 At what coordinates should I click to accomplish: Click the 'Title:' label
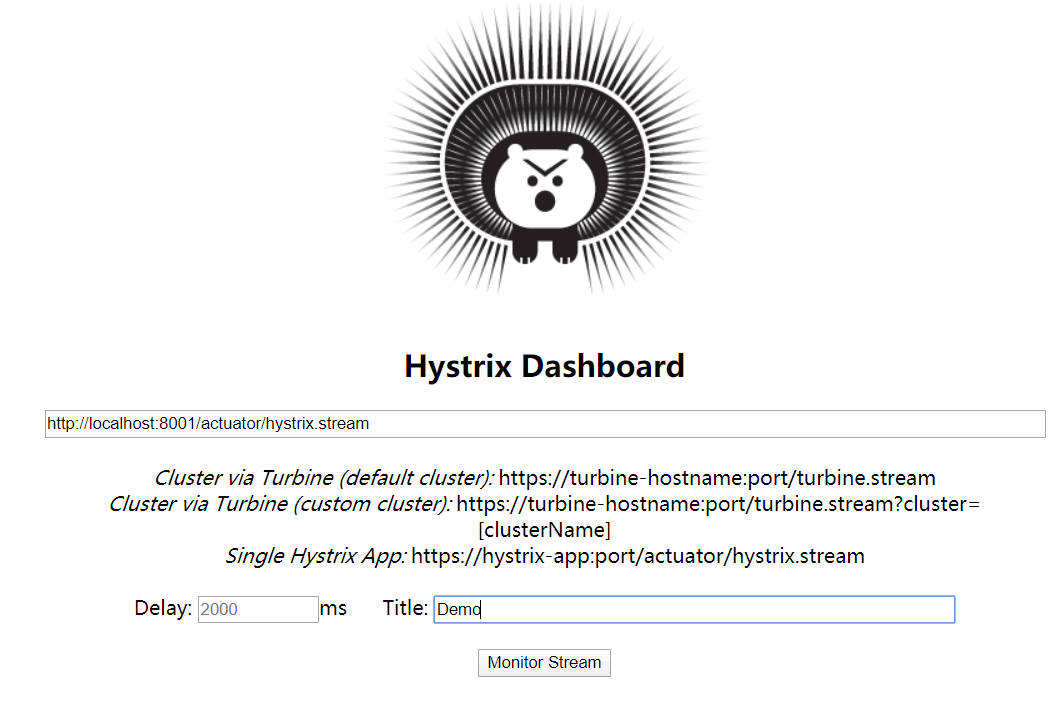pos(405,608)
